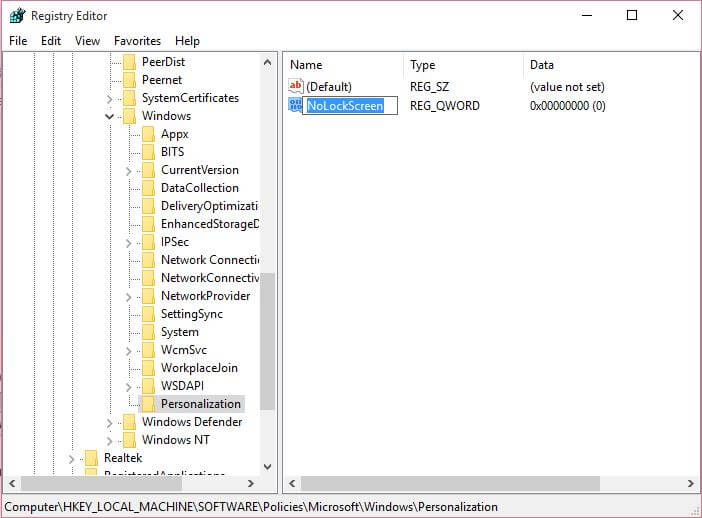This screenshot has width=702, height=518.
Task: Click the Name column header
Action: coord(306,65)
